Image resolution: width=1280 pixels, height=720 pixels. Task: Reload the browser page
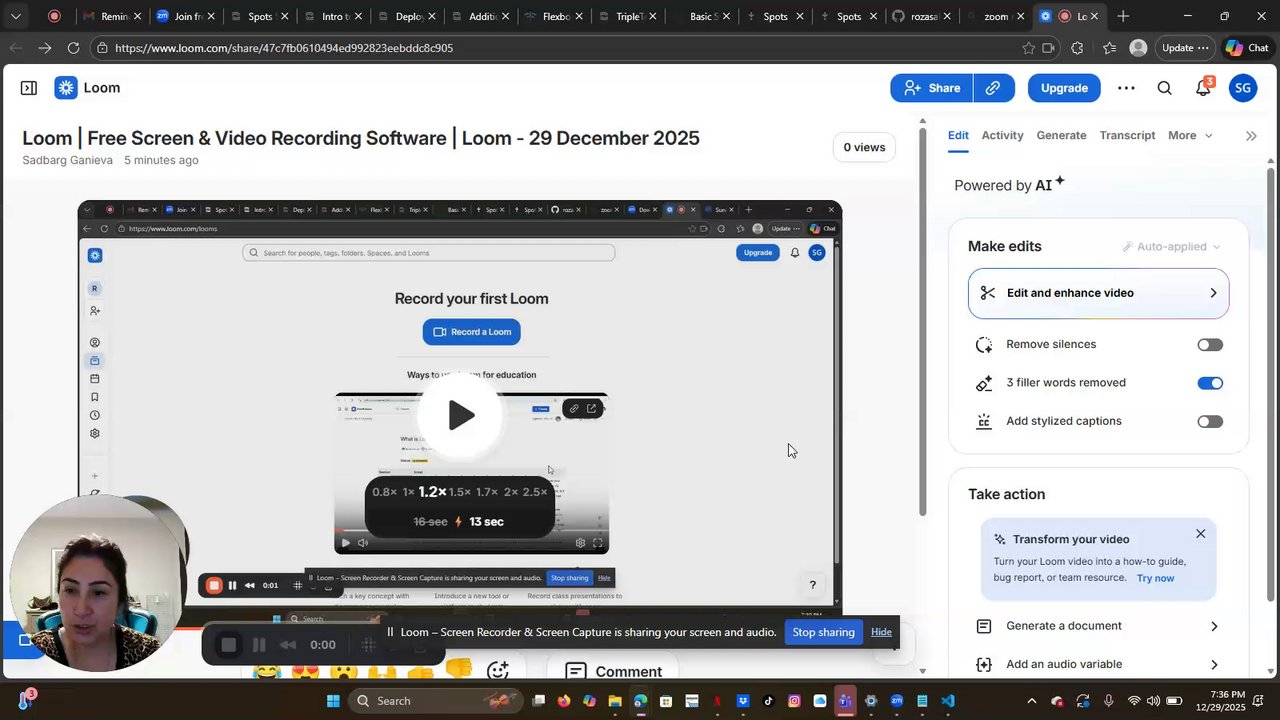[x=73, y=47]
